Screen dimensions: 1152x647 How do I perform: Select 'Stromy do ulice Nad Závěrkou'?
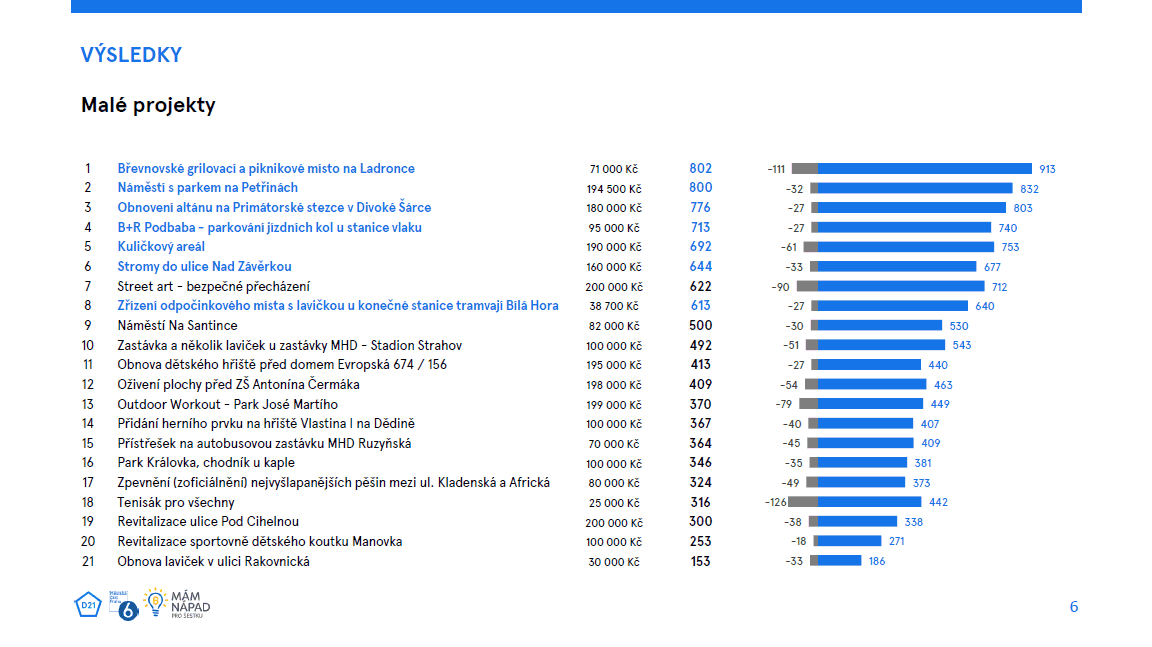(204, 267)
